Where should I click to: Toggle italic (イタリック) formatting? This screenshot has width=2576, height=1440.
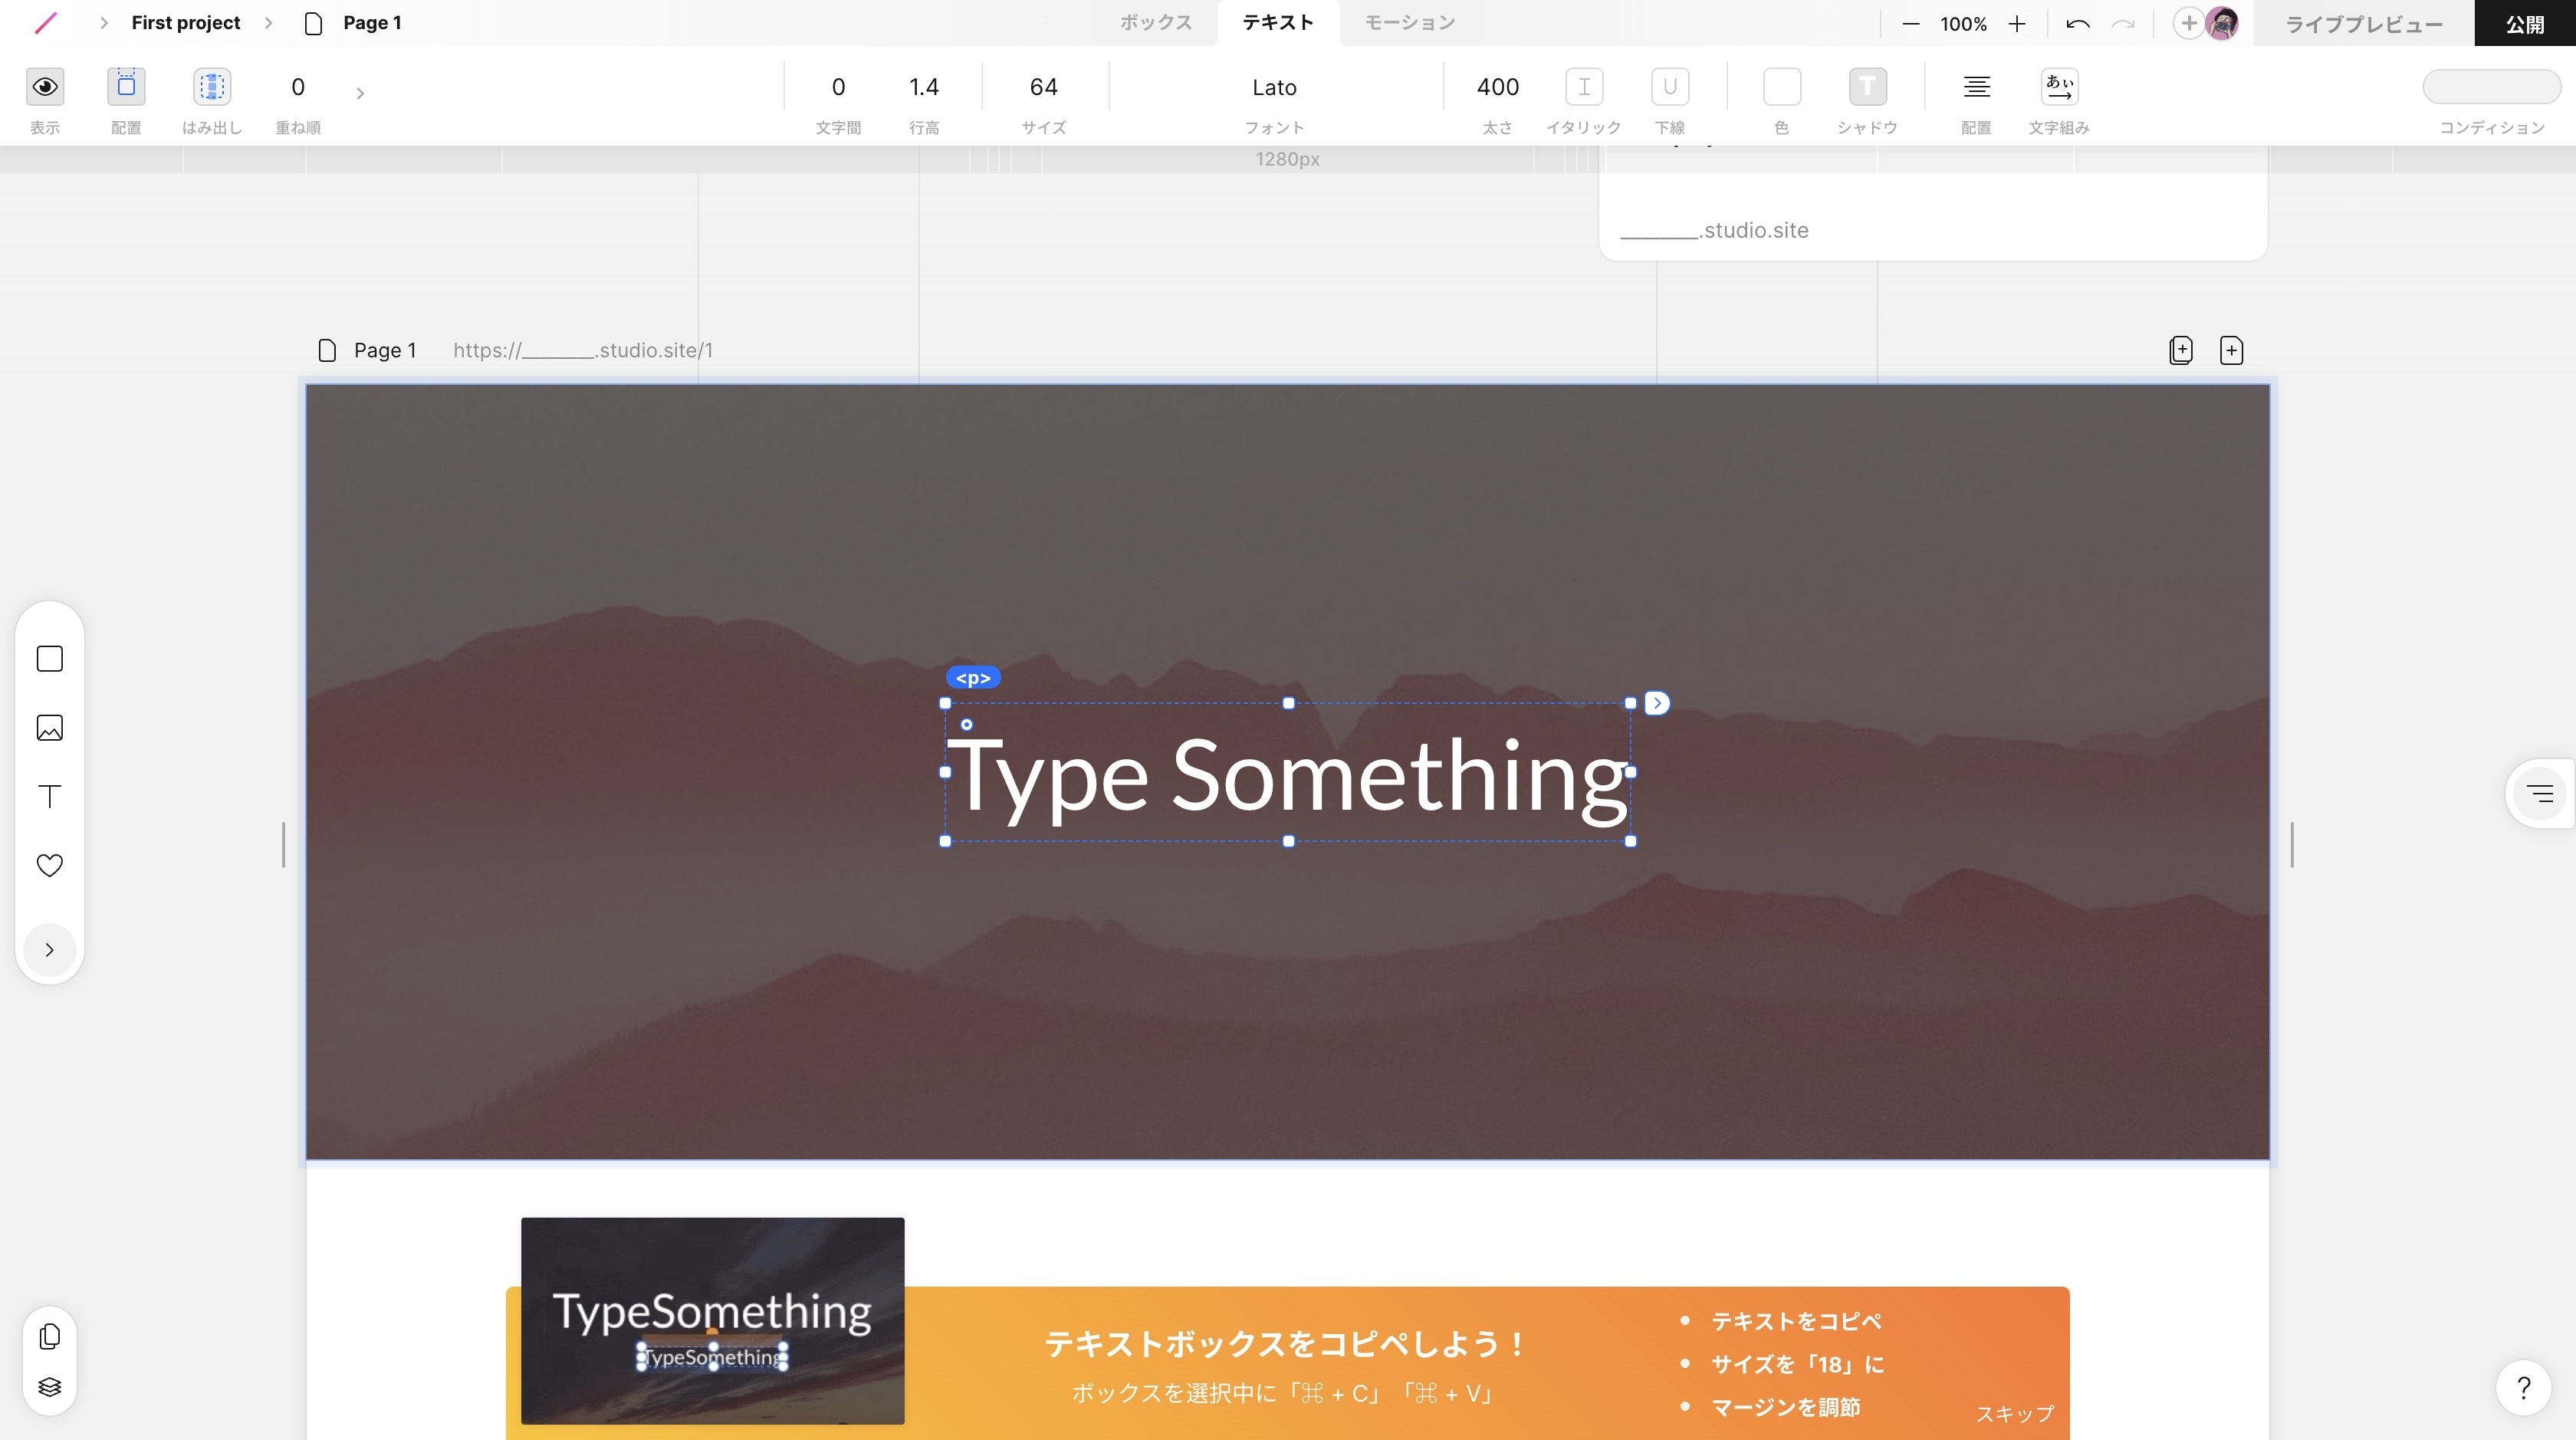coord(1583,87)
